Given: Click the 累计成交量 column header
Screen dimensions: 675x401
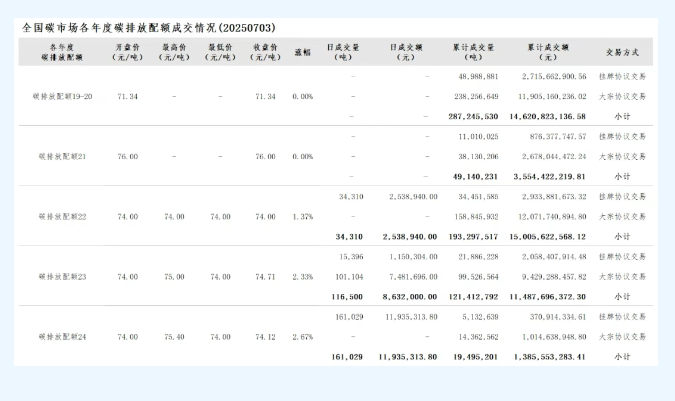Looking at the screenshot, I should point(473,52).
